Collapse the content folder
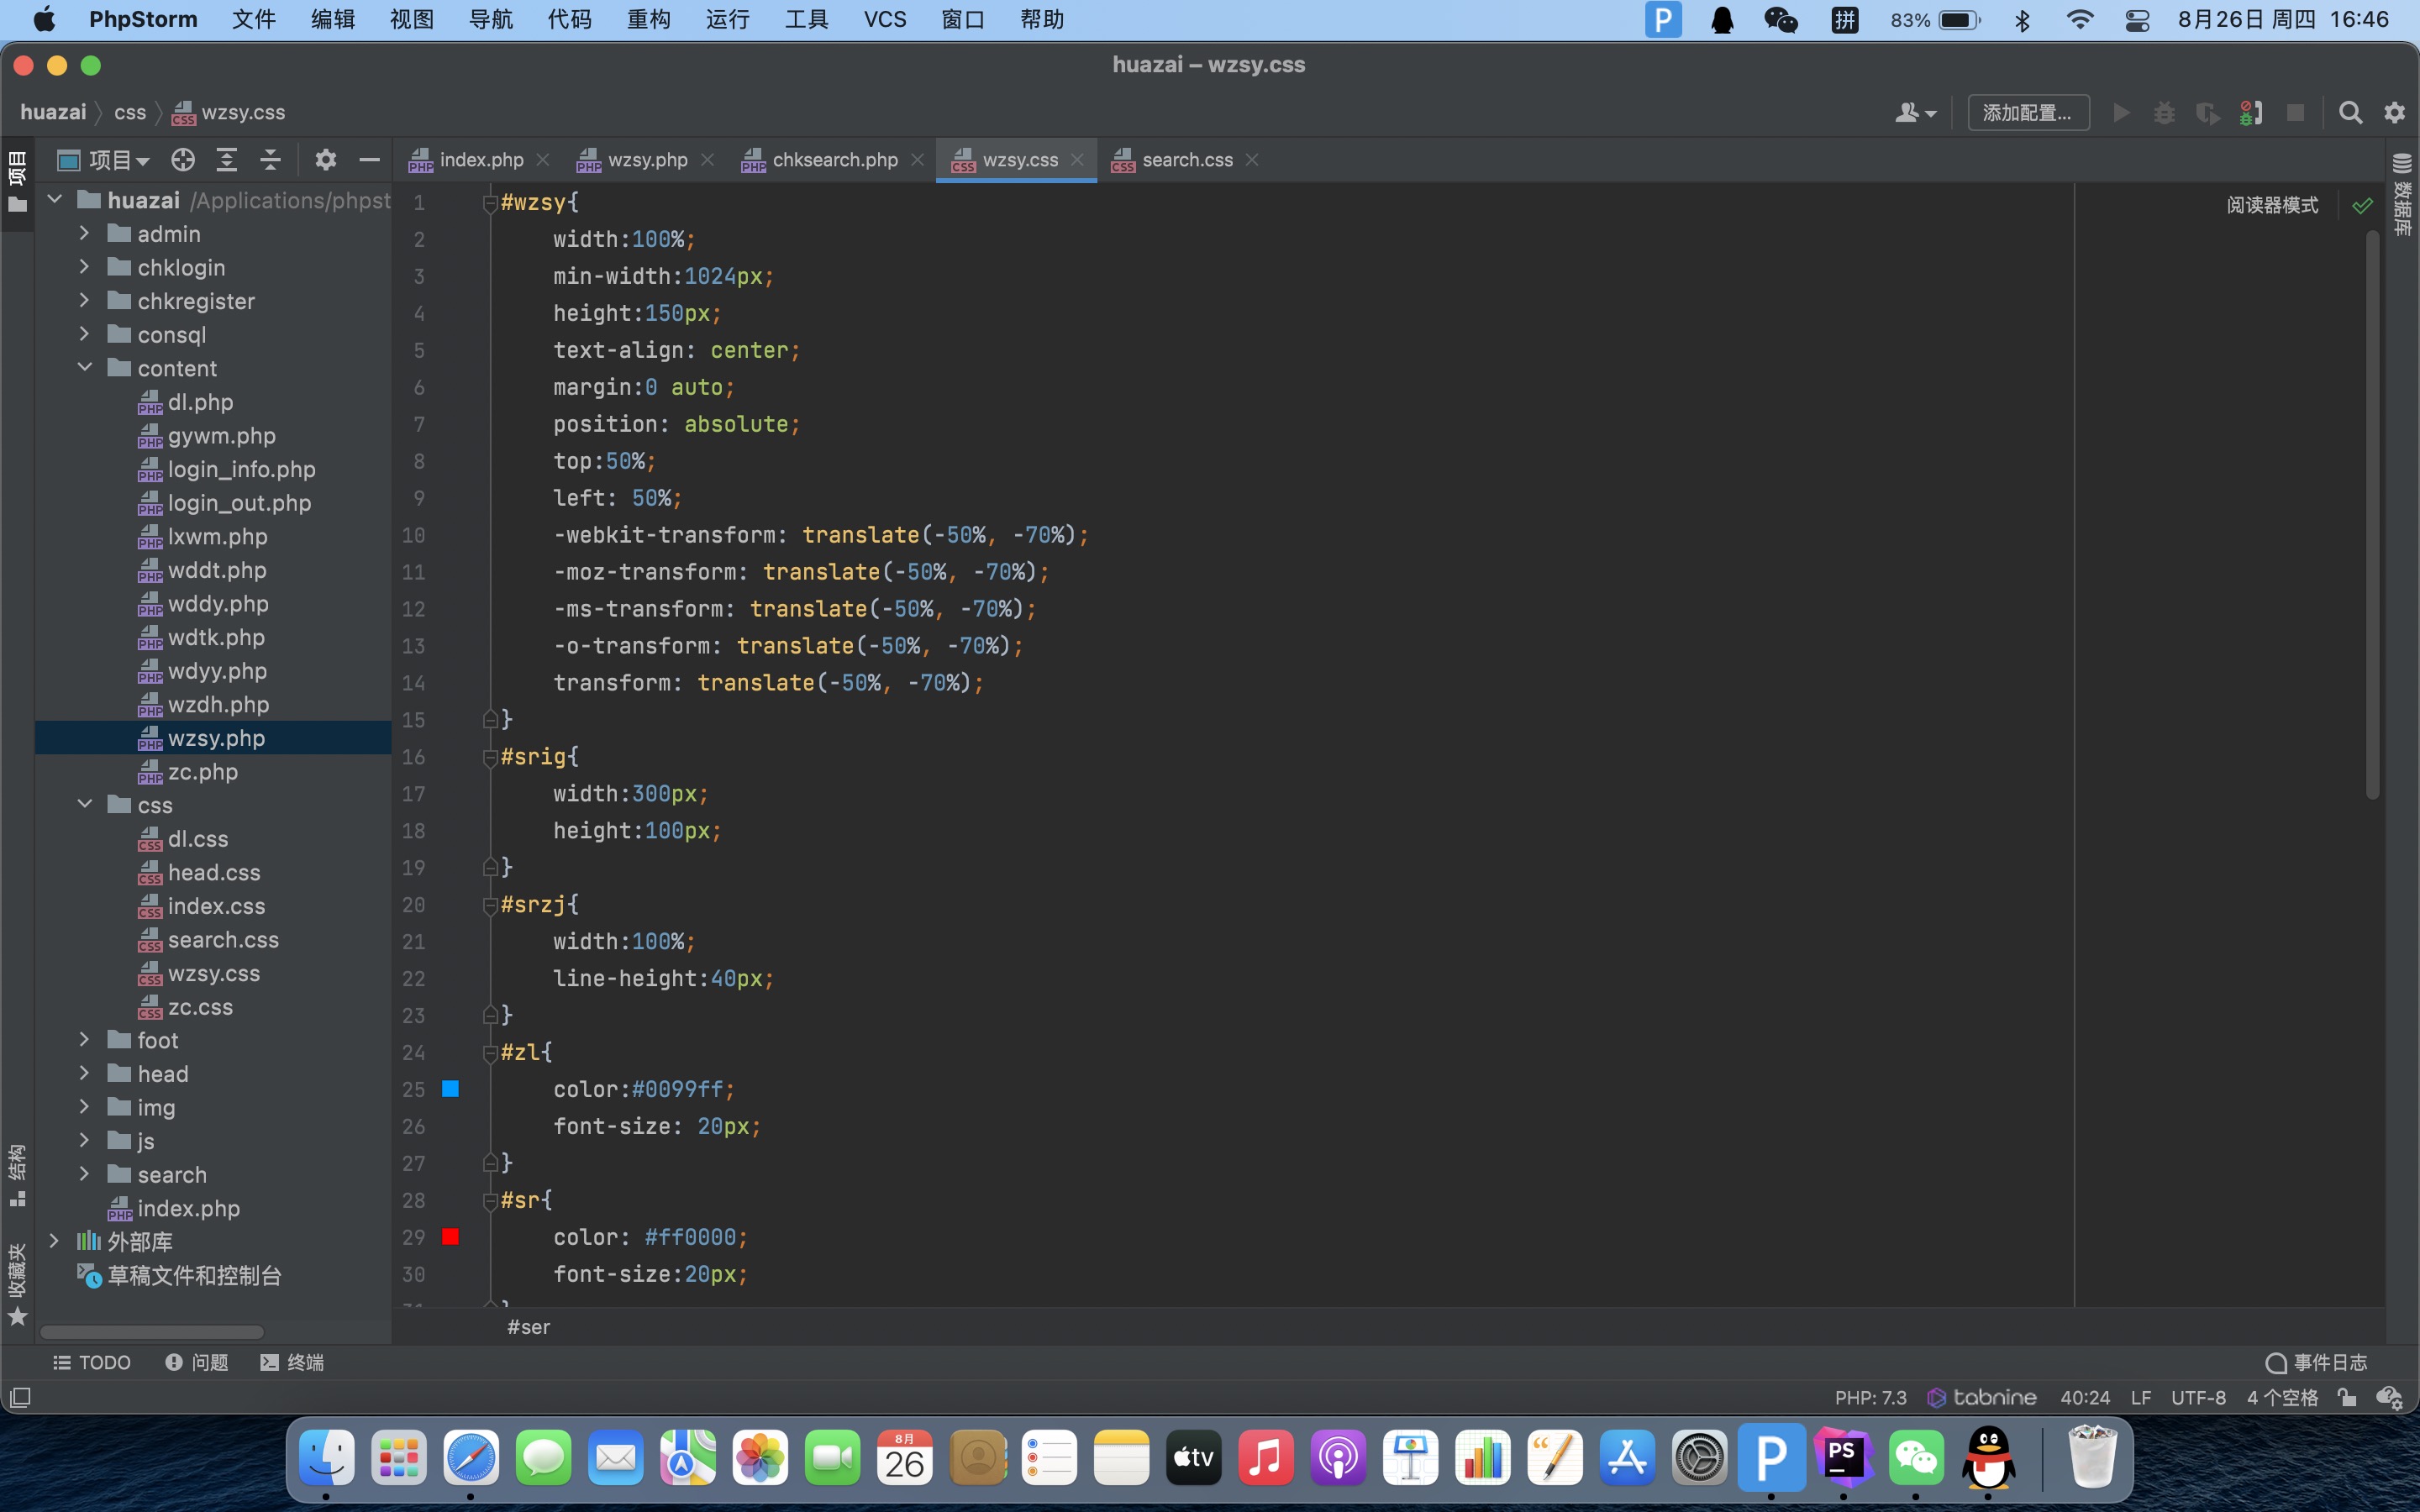The height and width of the screenshot is (1512, 2420). [84, 368]
